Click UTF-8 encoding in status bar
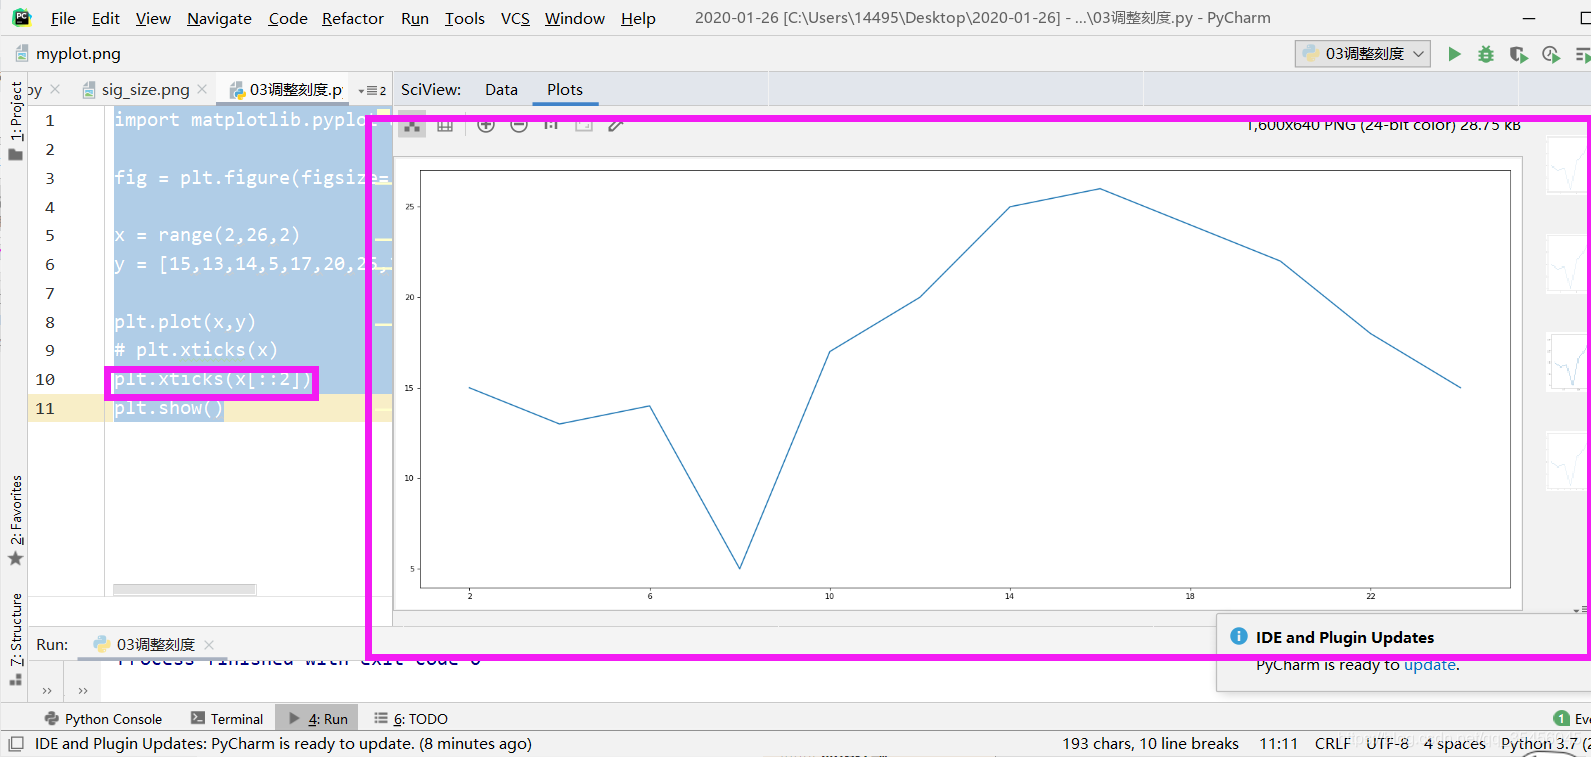1591x757 pixels. click(x=1387, y=744)
